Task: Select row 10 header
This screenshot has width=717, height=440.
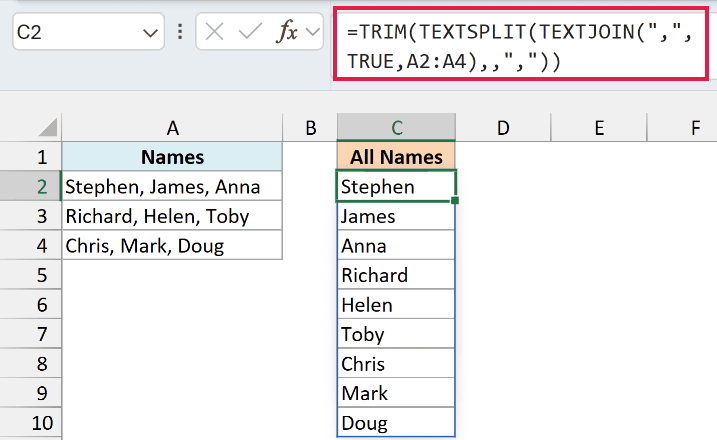Action: point(31,423)
